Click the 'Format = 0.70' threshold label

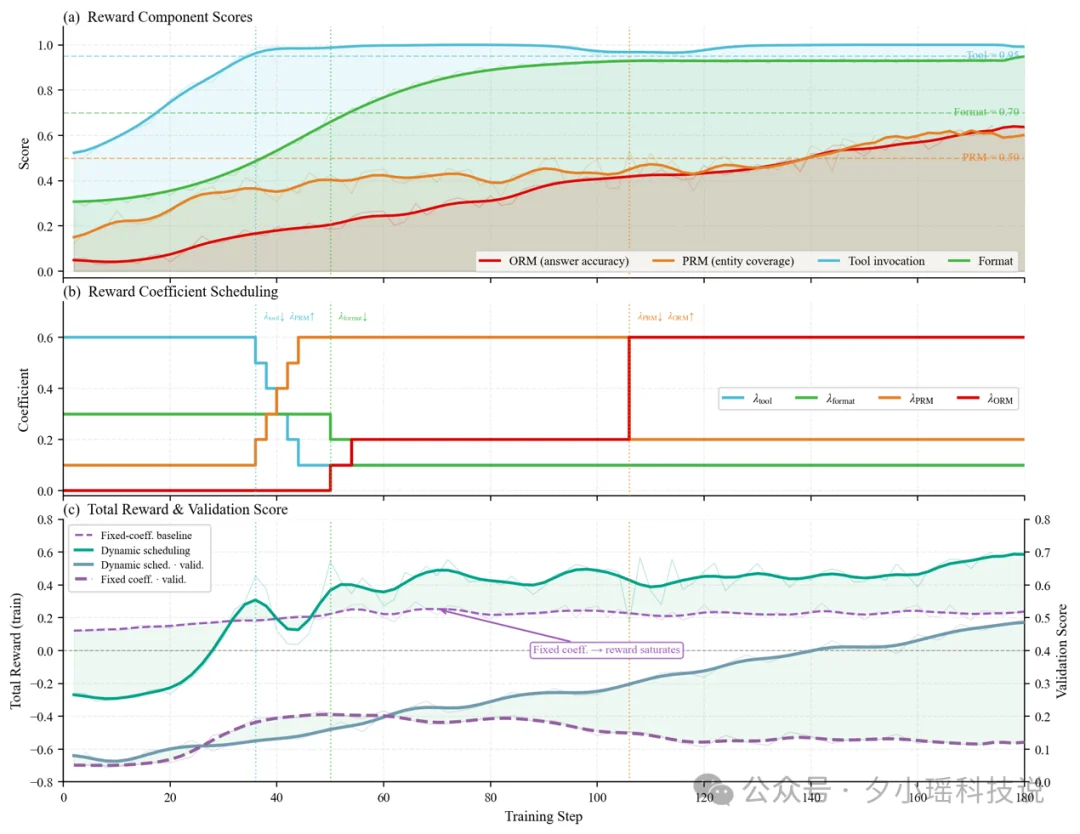[986, 112]
